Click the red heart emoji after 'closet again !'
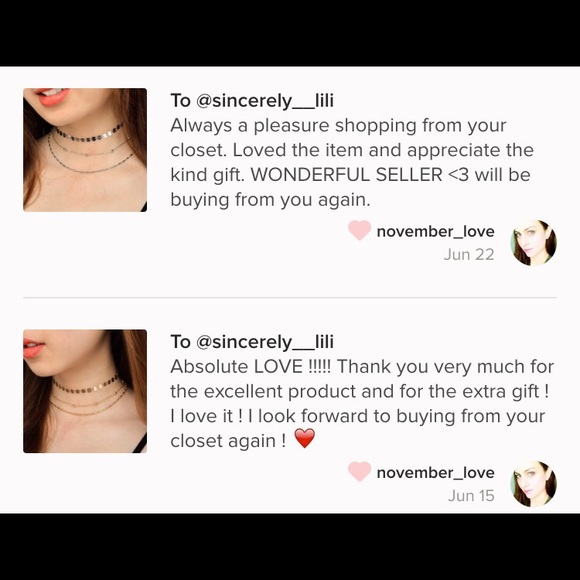The width and height of the screenshot is (580, 580). click(304, 438)
